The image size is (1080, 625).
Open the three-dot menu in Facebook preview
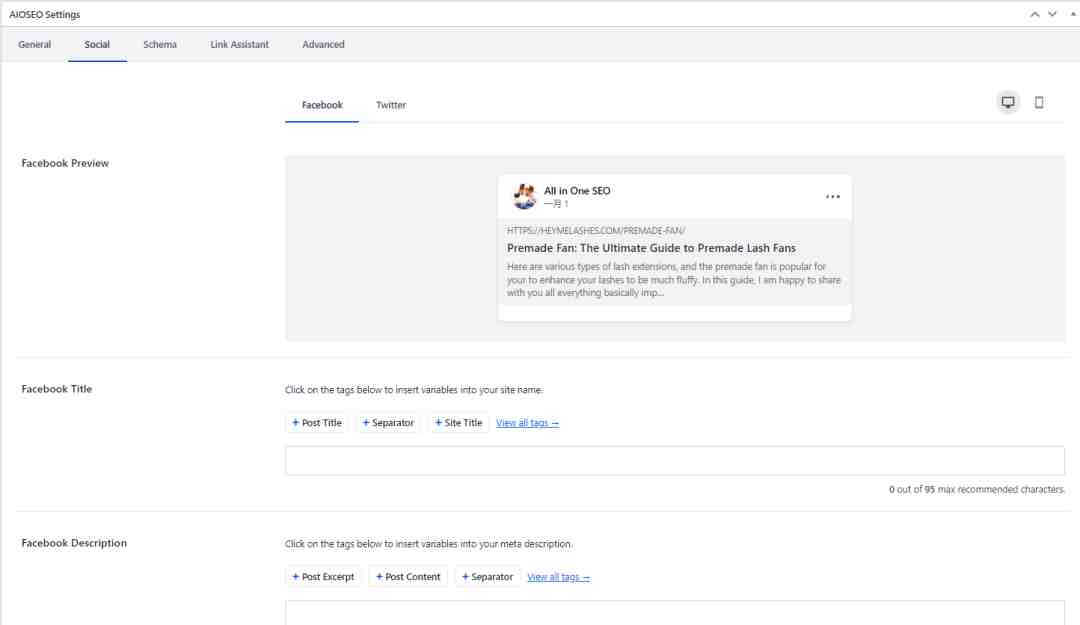[x=833, y=196]
